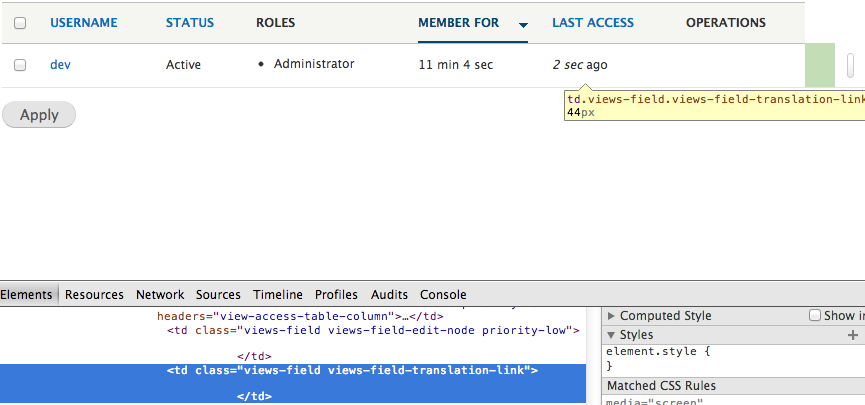Collapse the Styles section
The width and height of the screenshot is (865, 405).
coord(612,335)
